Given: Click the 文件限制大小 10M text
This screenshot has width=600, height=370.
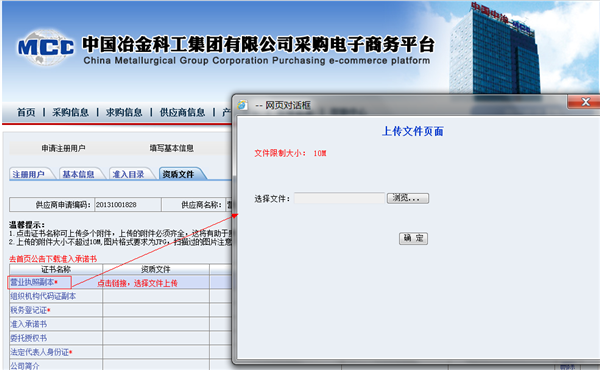Looking at the screenshot, I should pos(290,153).
